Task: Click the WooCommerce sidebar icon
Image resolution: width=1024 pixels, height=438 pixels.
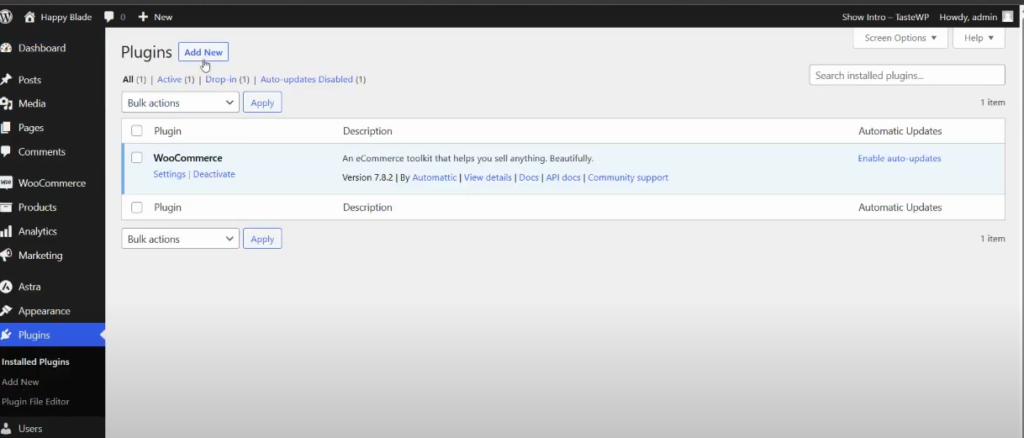Action: (7, 184)
